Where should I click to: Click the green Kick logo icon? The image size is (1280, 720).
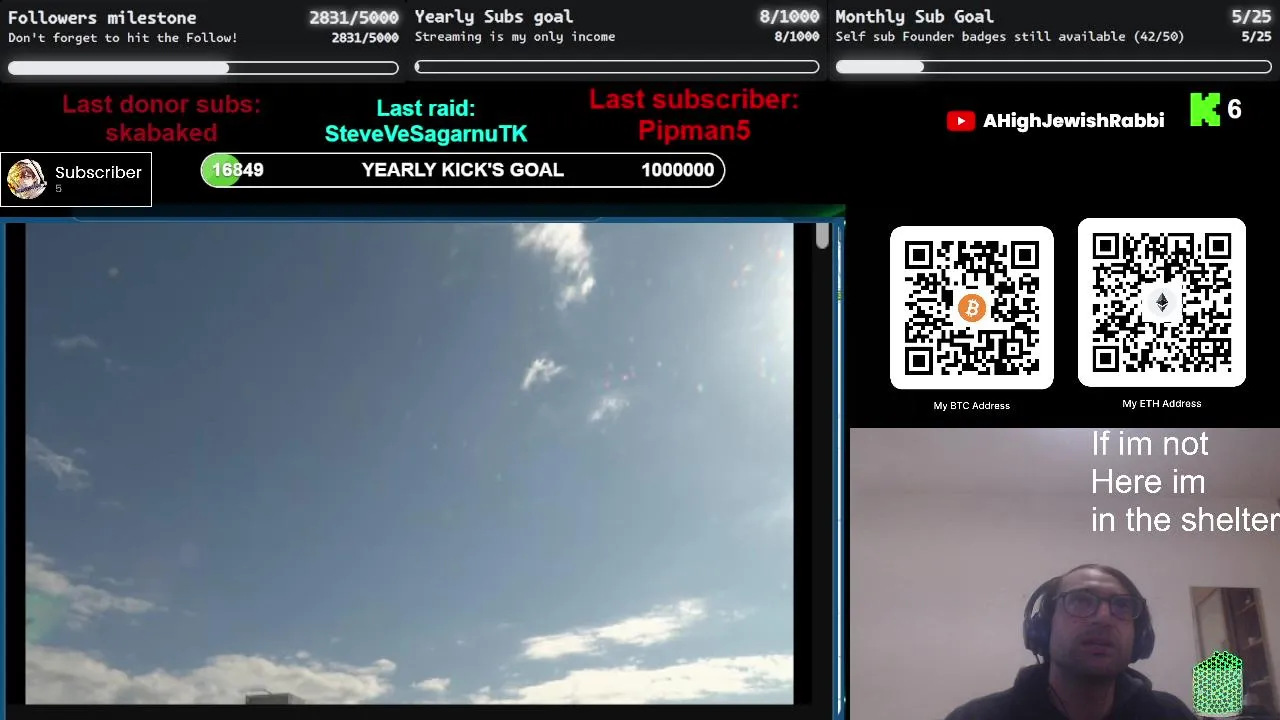click(x=1205, y=110)
